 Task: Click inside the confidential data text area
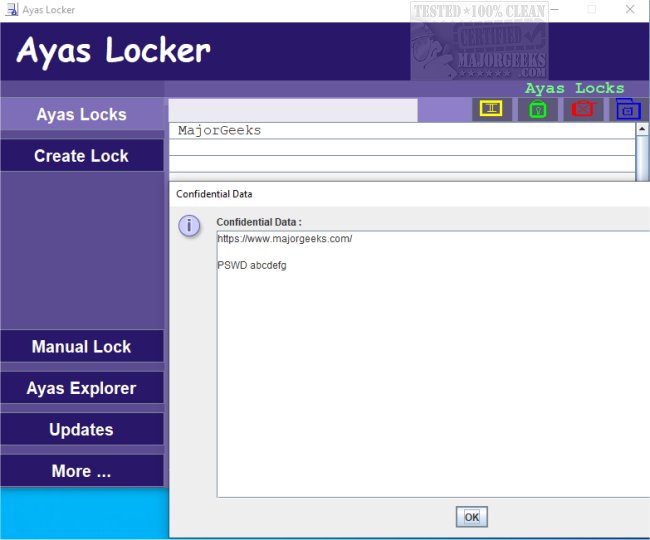click(433, 364)
